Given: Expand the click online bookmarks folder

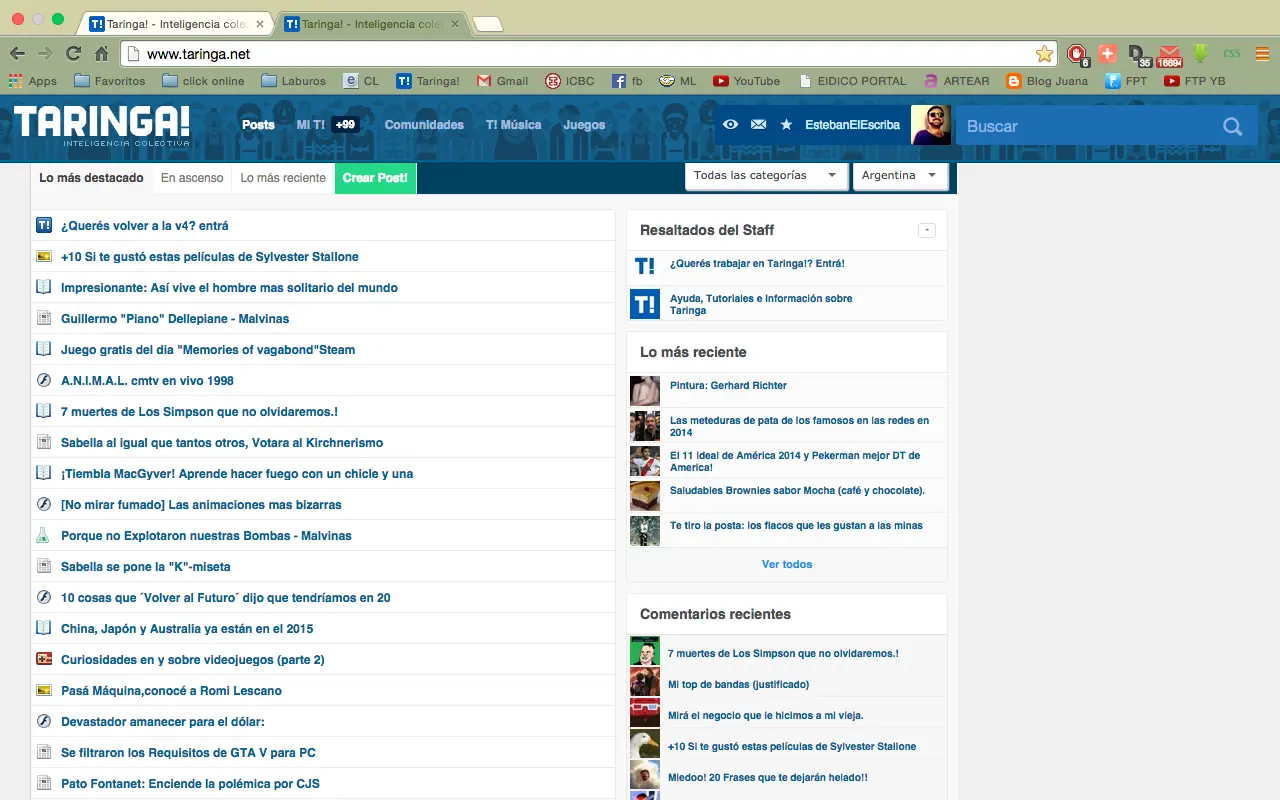Looking at the screenshot, I should pos(202,81).
